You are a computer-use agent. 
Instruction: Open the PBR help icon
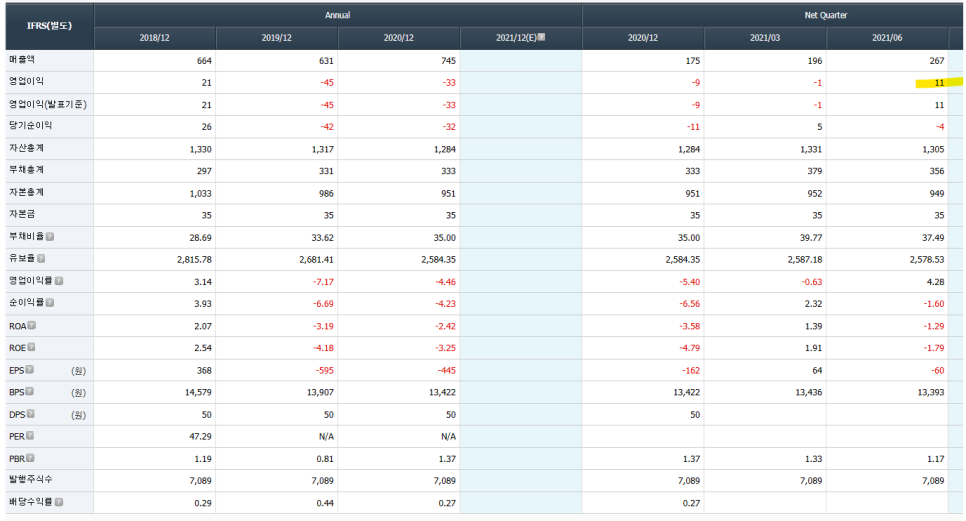click(30, 458)
